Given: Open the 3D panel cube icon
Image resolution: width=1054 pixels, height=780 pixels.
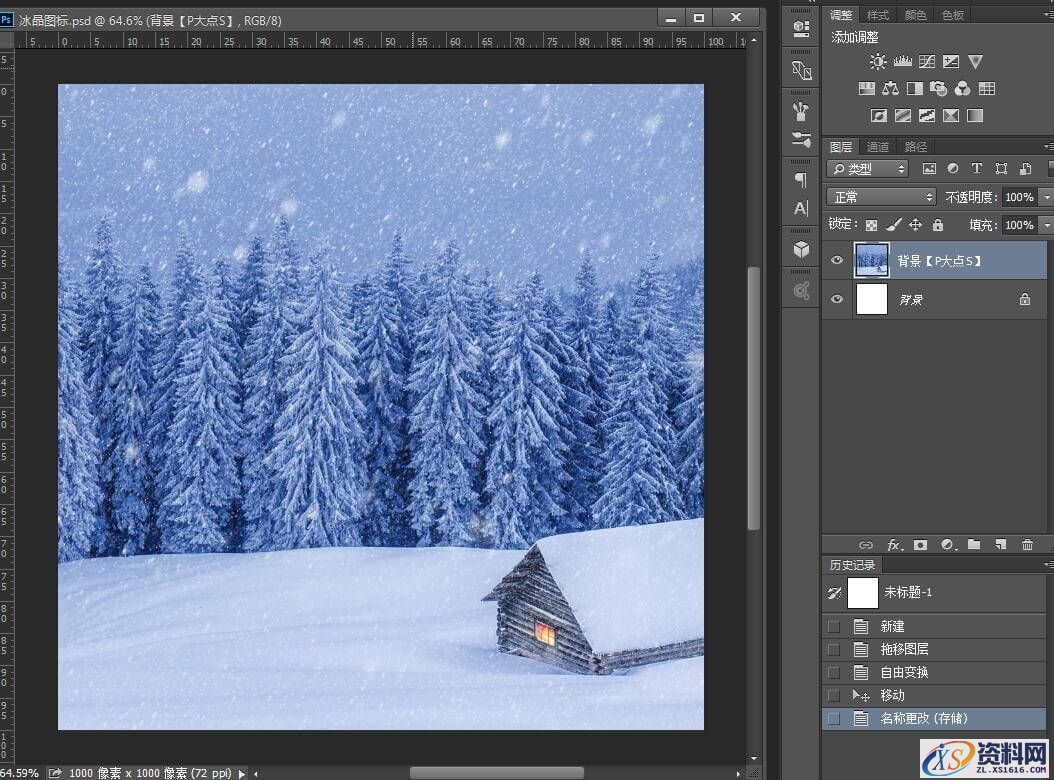Looking at the screenshot, I should click(x=801, y=248).
